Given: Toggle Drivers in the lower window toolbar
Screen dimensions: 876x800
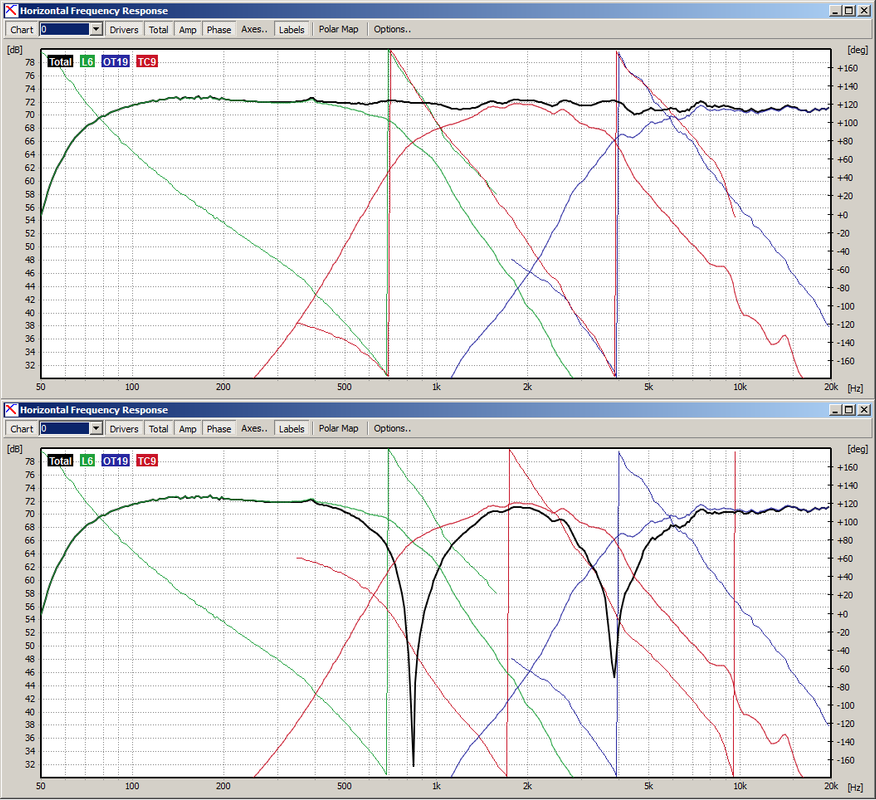Looking at the screenshot, I should click(123, 428).
